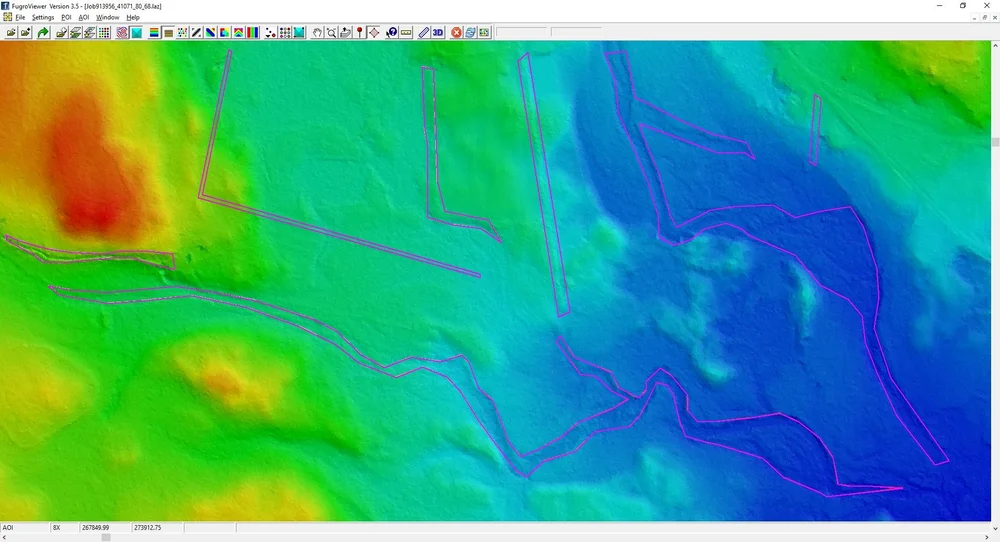Viewport: 1000px width, 542px height.
Task: Open the Window menu
Action: click(107, 18)
